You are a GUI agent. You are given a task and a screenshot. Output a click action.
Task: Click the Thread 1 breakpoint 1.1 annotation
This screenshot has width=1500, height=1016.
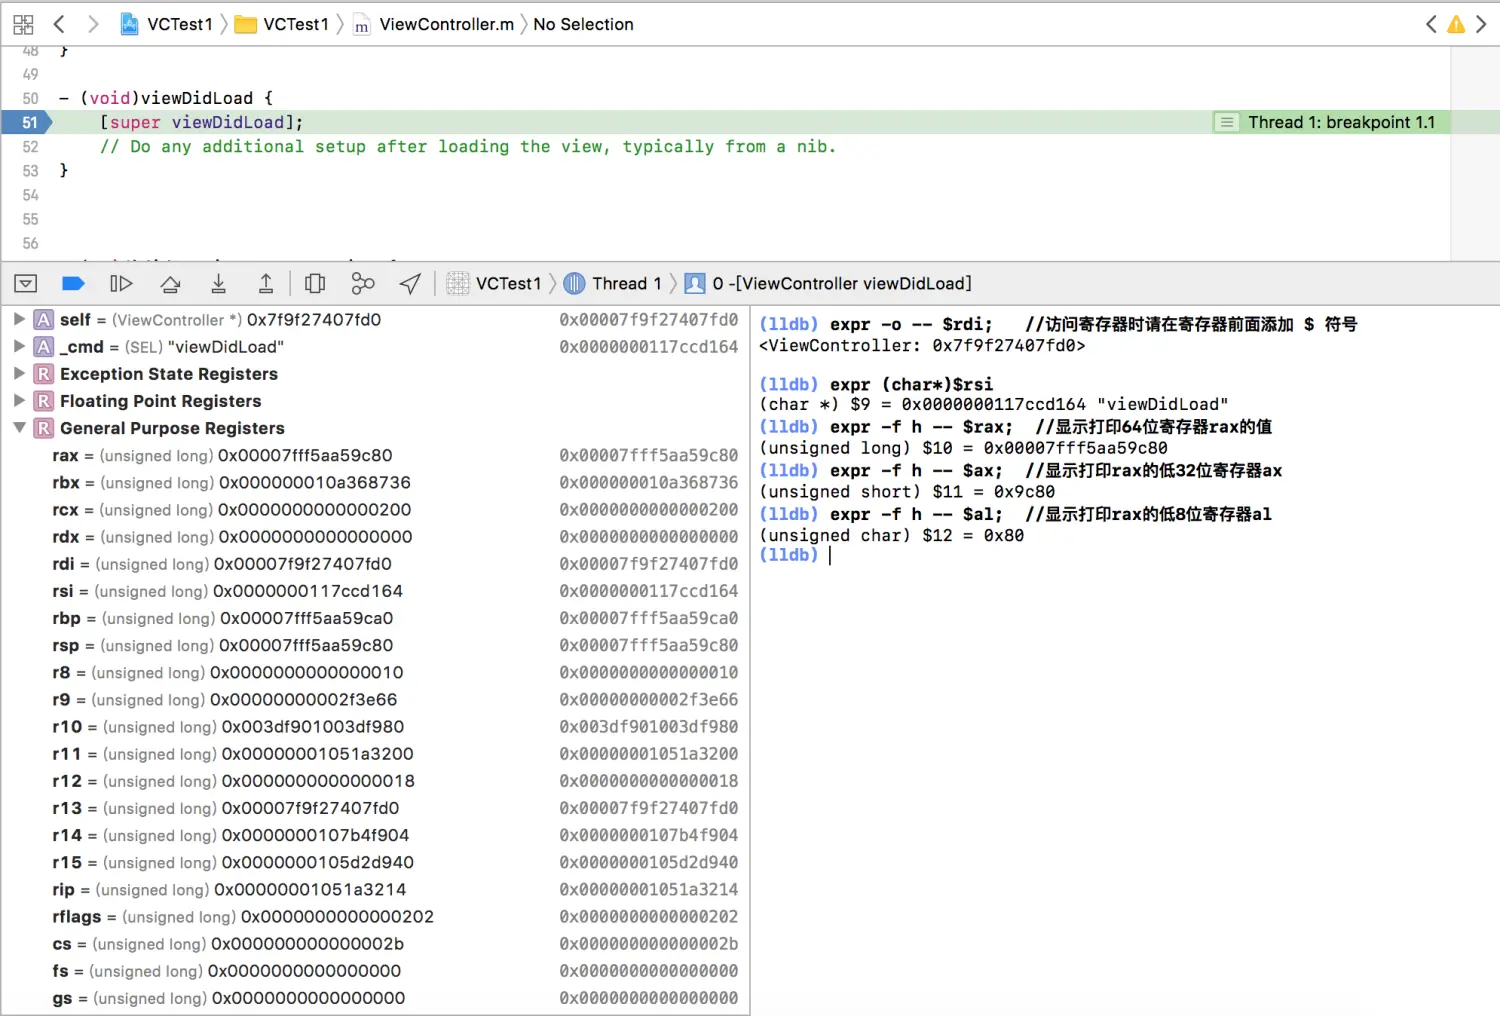pyautogui.click(x=1329, y=122)
